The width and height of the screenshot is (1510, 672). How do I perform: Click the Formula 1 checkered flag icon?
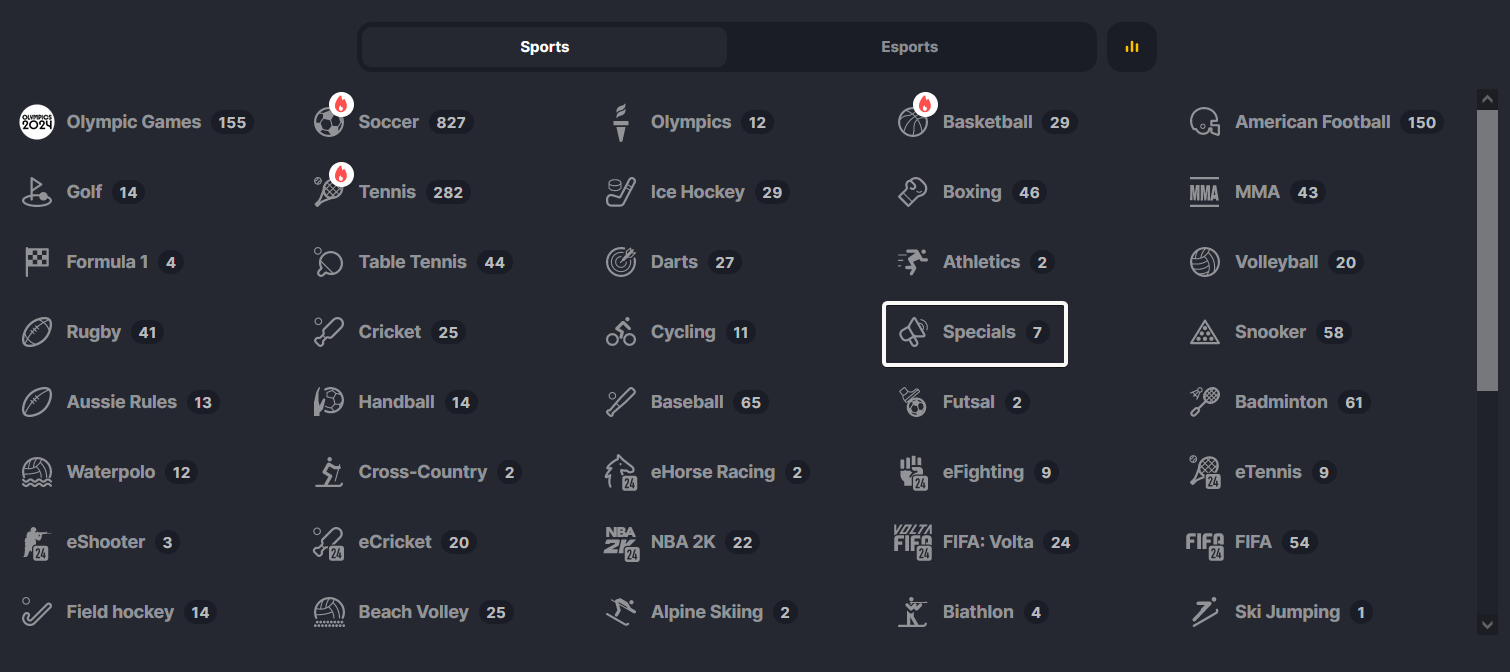pos(37,262)
